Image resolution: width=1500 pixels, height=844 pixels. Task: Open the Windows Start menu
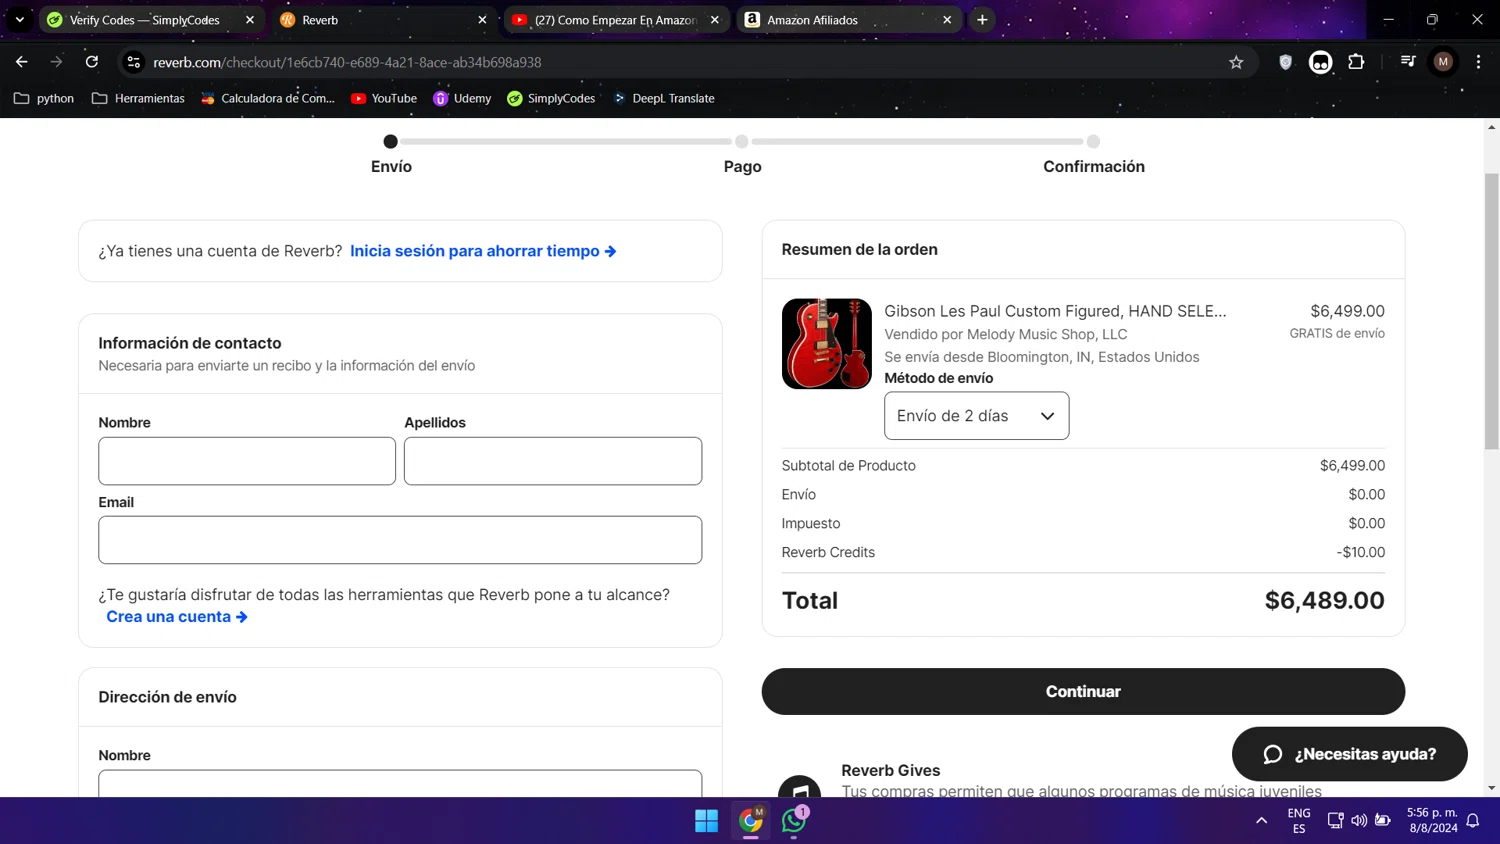tap(706, 821)
